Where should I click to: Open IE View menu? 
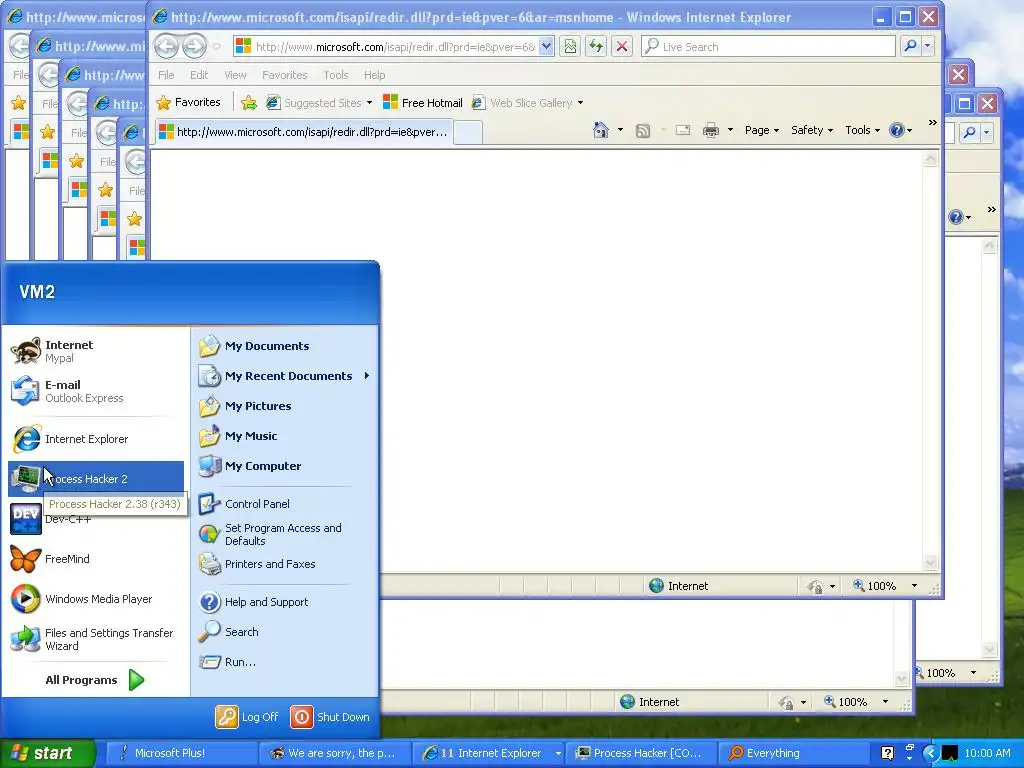235,75
